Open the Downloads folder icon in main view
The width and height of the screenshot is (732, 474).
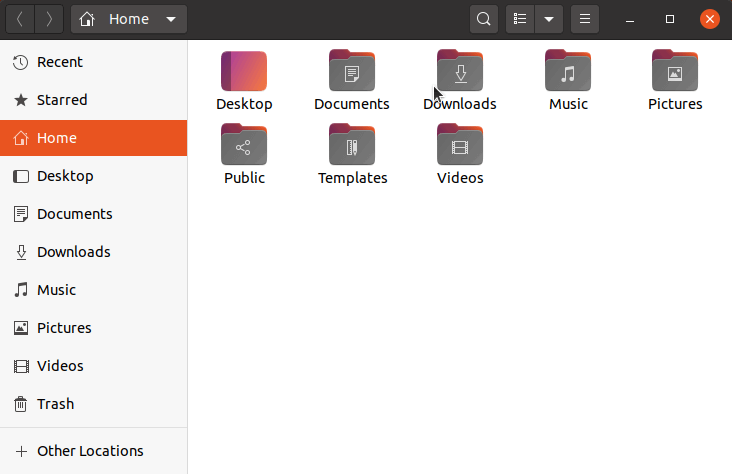(x=460, y=71)
